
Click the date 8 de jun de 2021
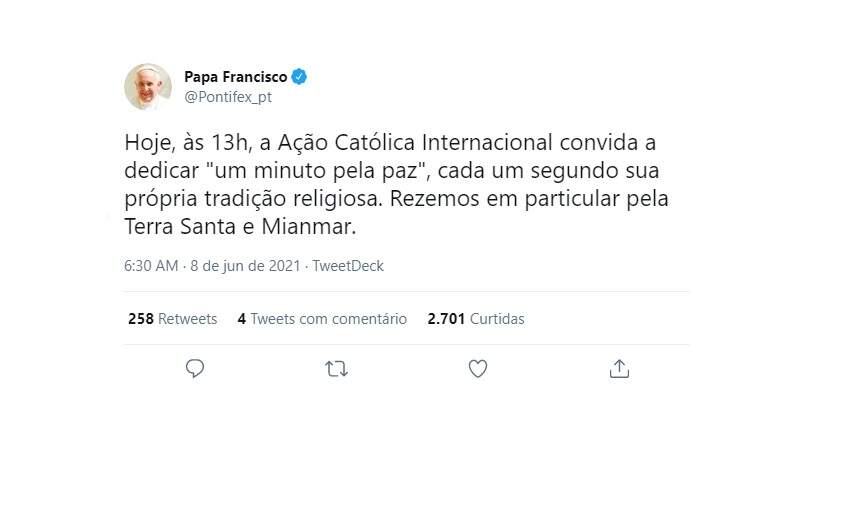click(x=245, y=266)
